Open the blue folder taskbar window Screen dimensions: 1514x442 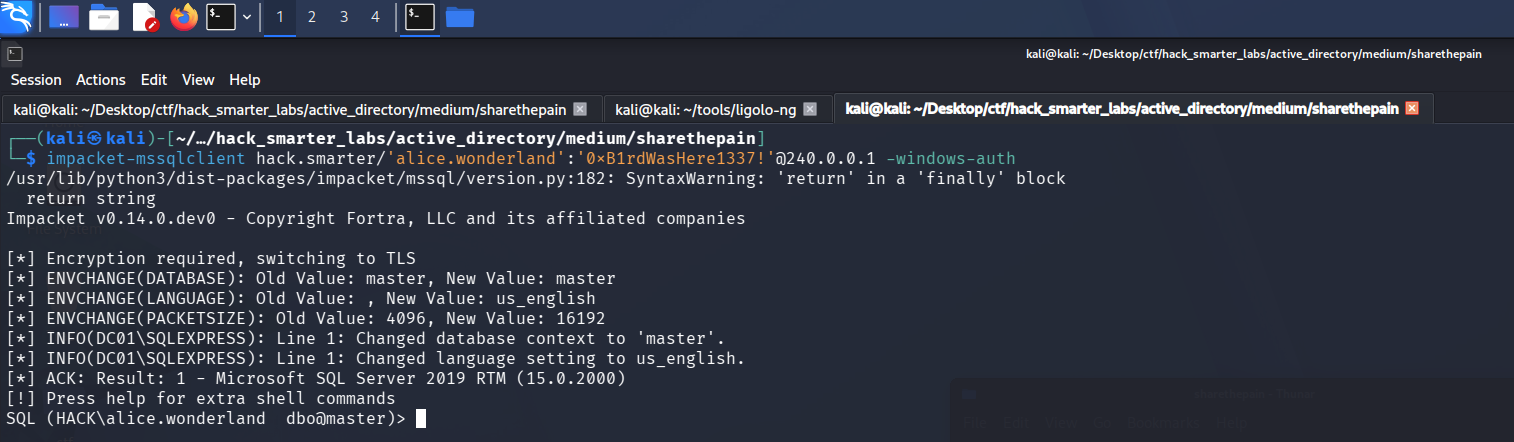459,17
